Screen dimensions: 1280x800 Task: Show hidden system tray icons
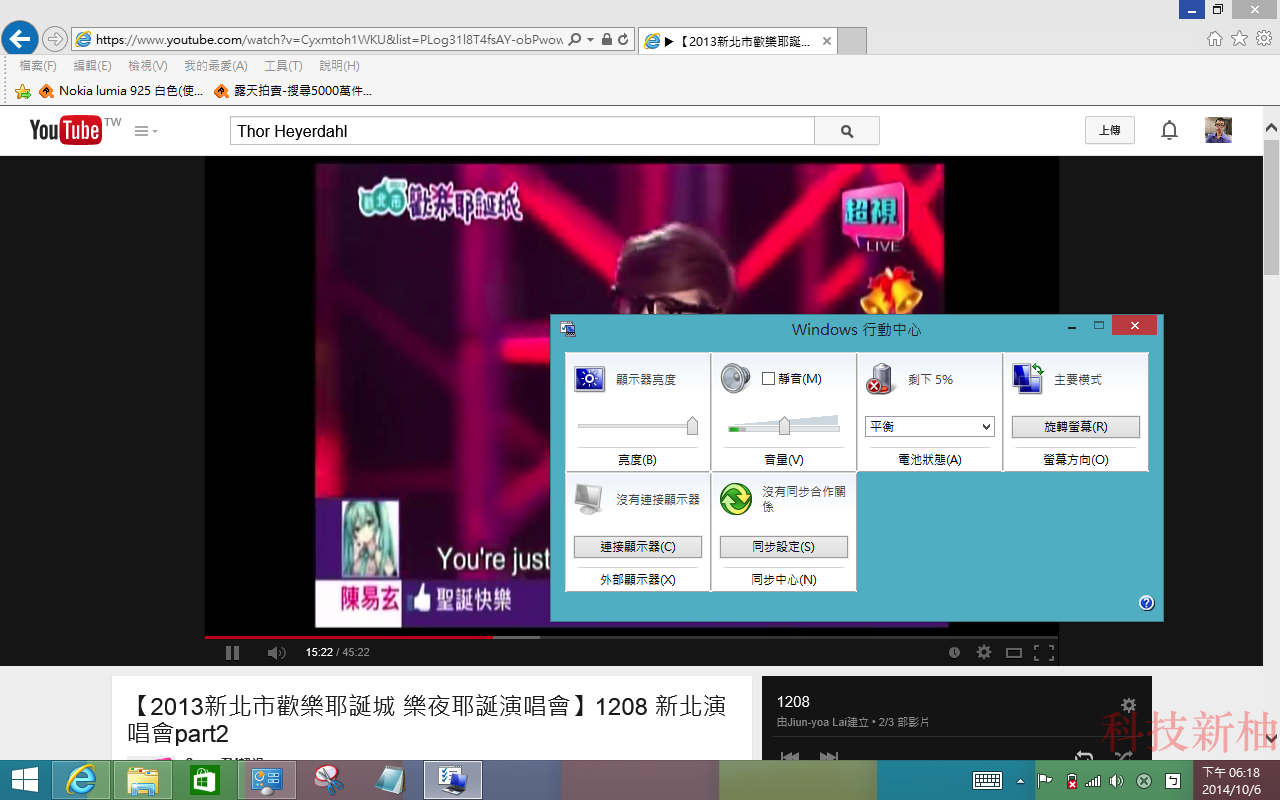pos(1020,781)
